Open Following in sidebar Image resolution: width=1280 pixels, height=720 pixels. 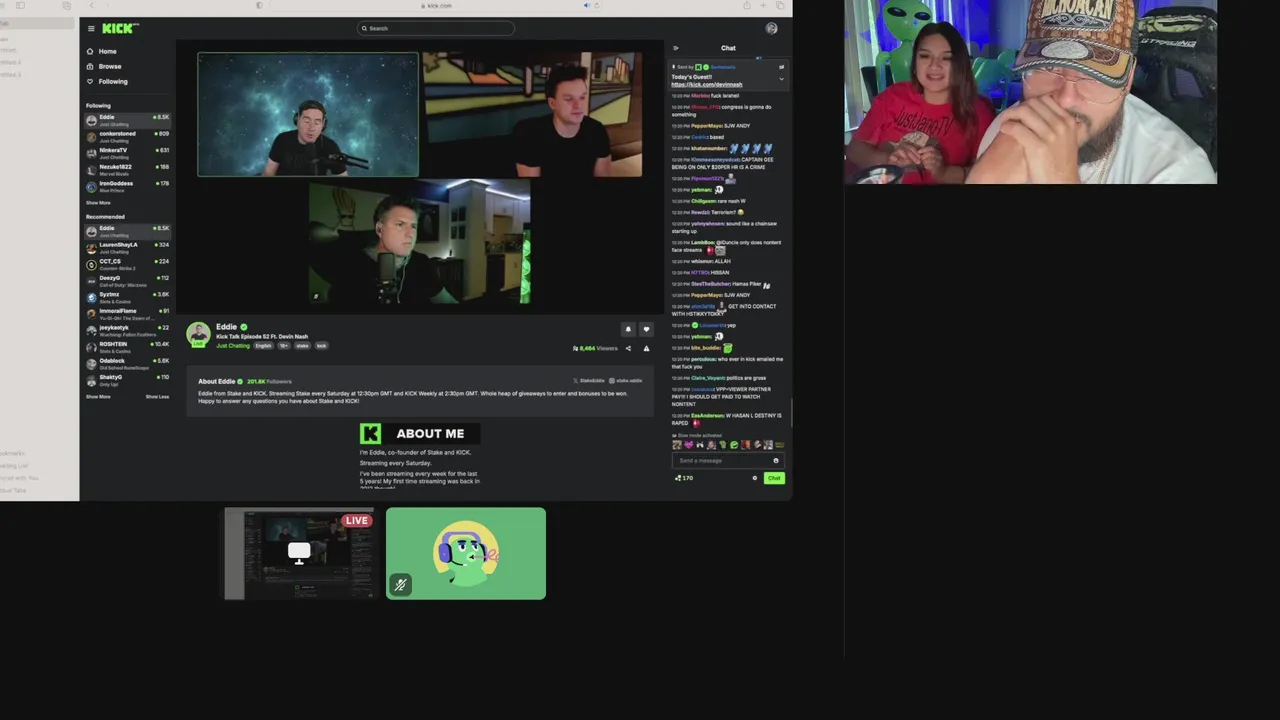107,81
